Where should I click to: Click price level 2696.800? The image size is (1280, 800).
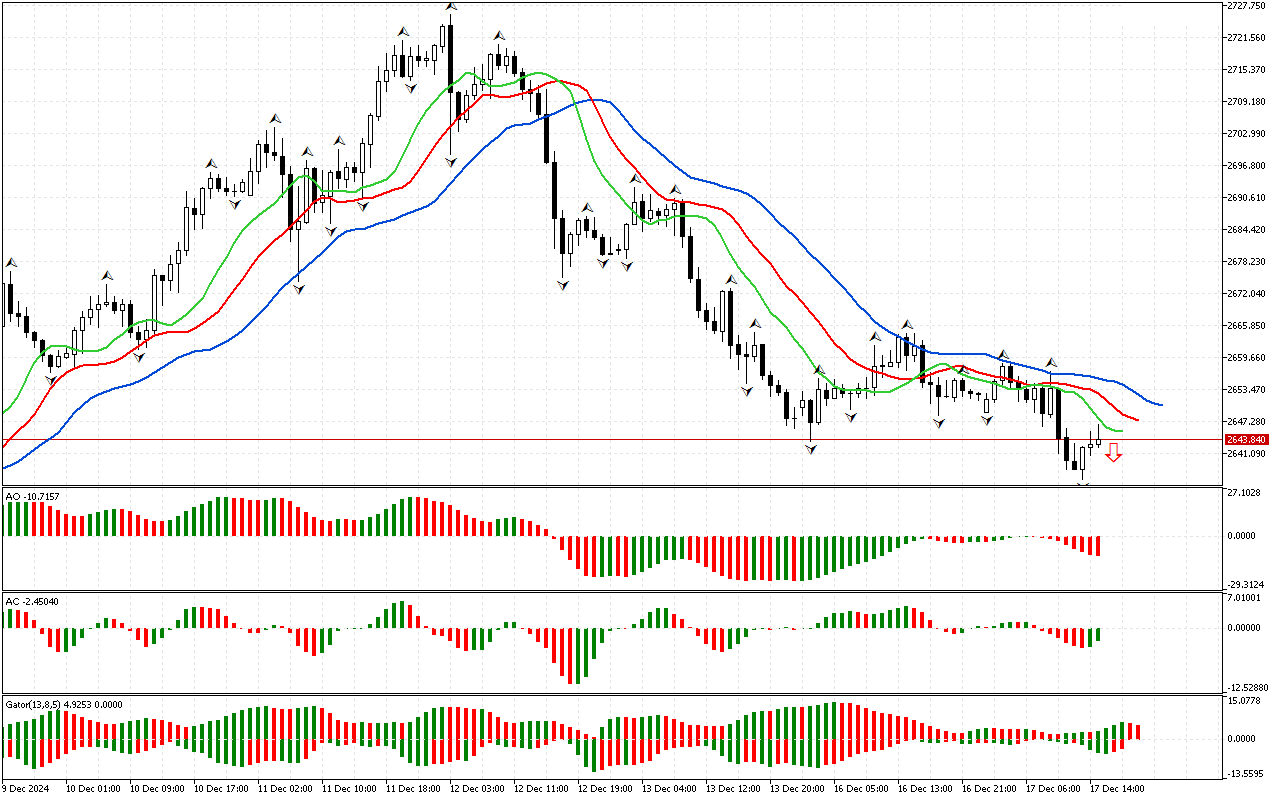[1246, 165]
